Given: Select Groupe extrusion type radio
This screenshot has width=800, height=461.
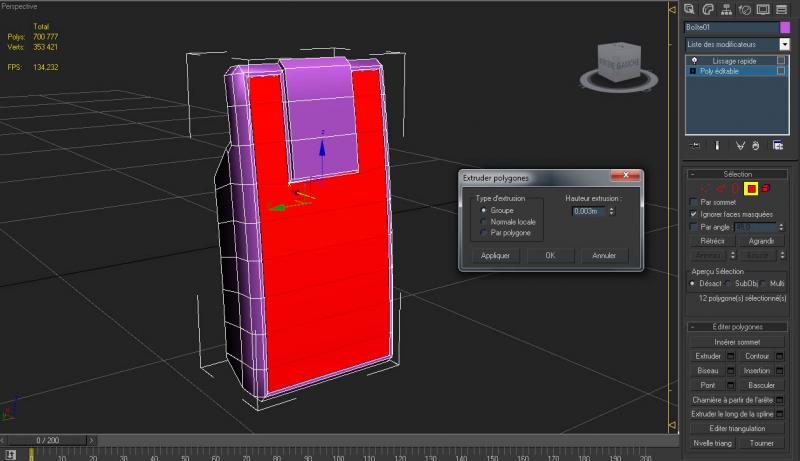Looking at the screenshot, I should 484,210.
